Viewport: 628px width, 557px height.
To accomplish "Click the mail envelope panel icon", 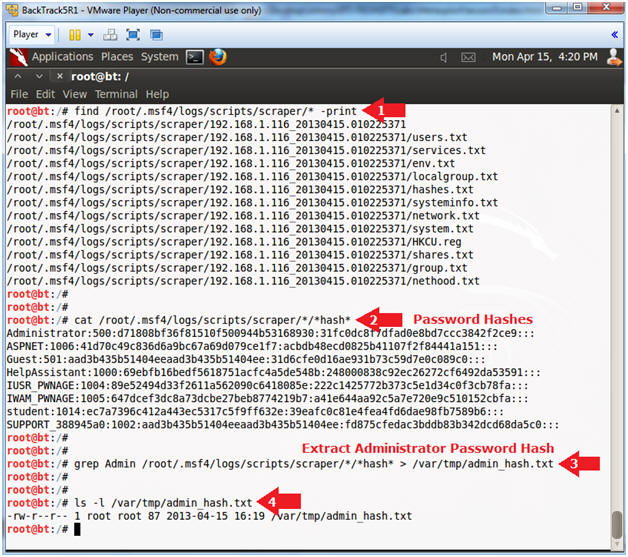I will 468,58.
